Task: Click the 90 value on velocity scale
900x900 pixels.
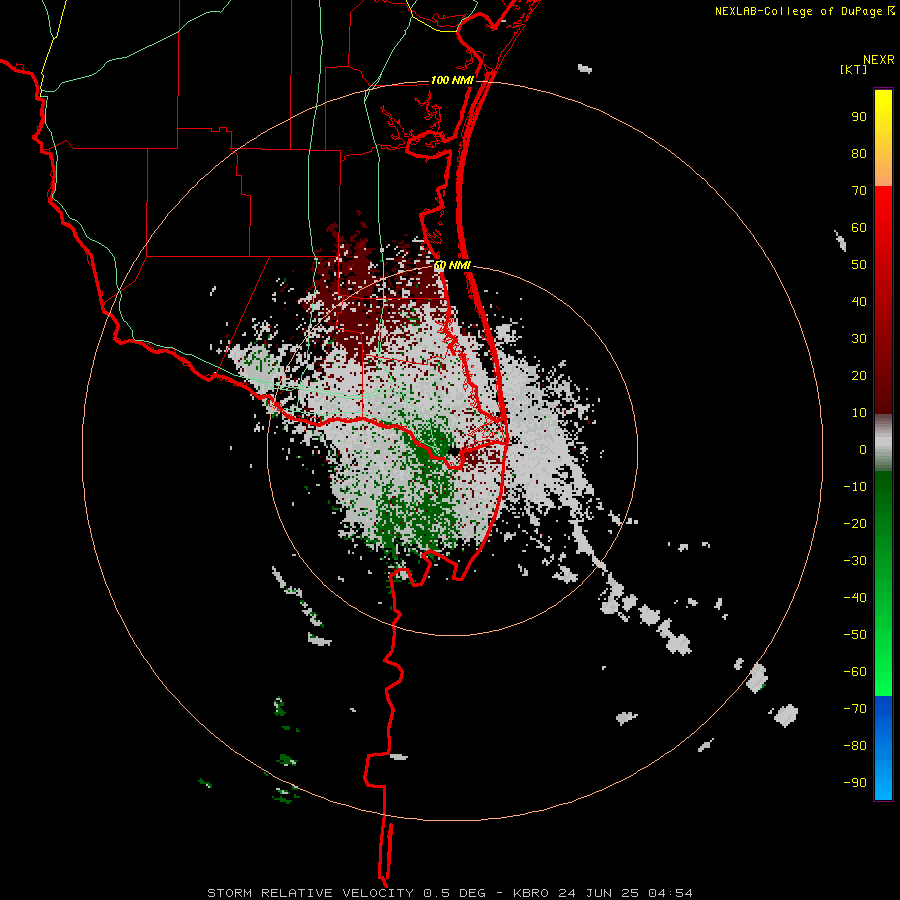Action: tap(859, 117)
